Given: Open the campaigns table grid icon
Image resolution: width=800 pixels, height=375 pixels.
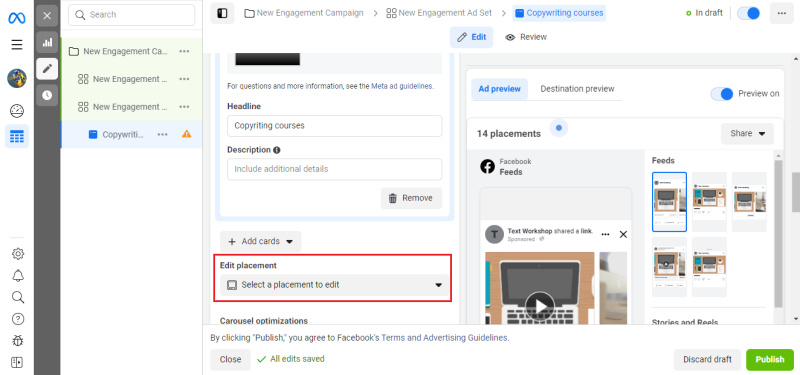Looking at the screenshot, I should [x=17, y=136].
